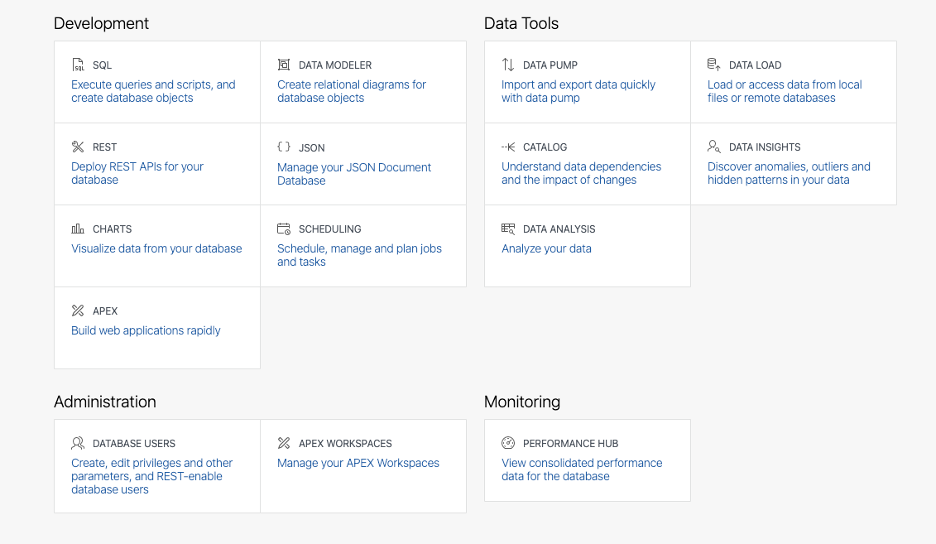
Task: Click the Performance Hub gauge icon
Action: coord(508,443)
